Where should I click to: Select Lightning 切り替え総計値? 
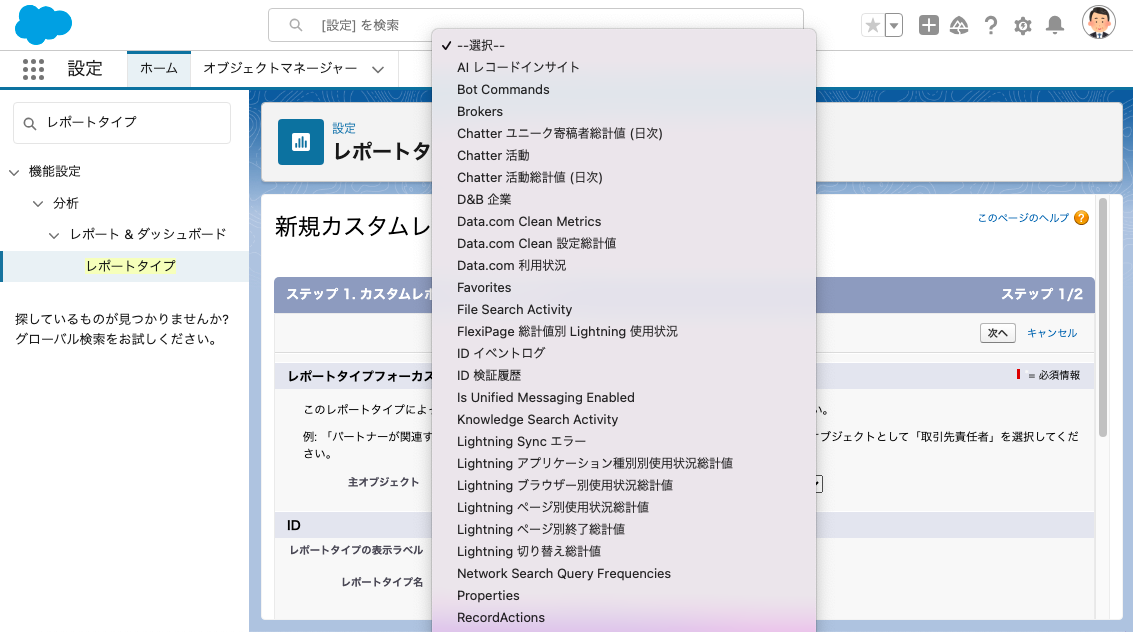point(624,552)
